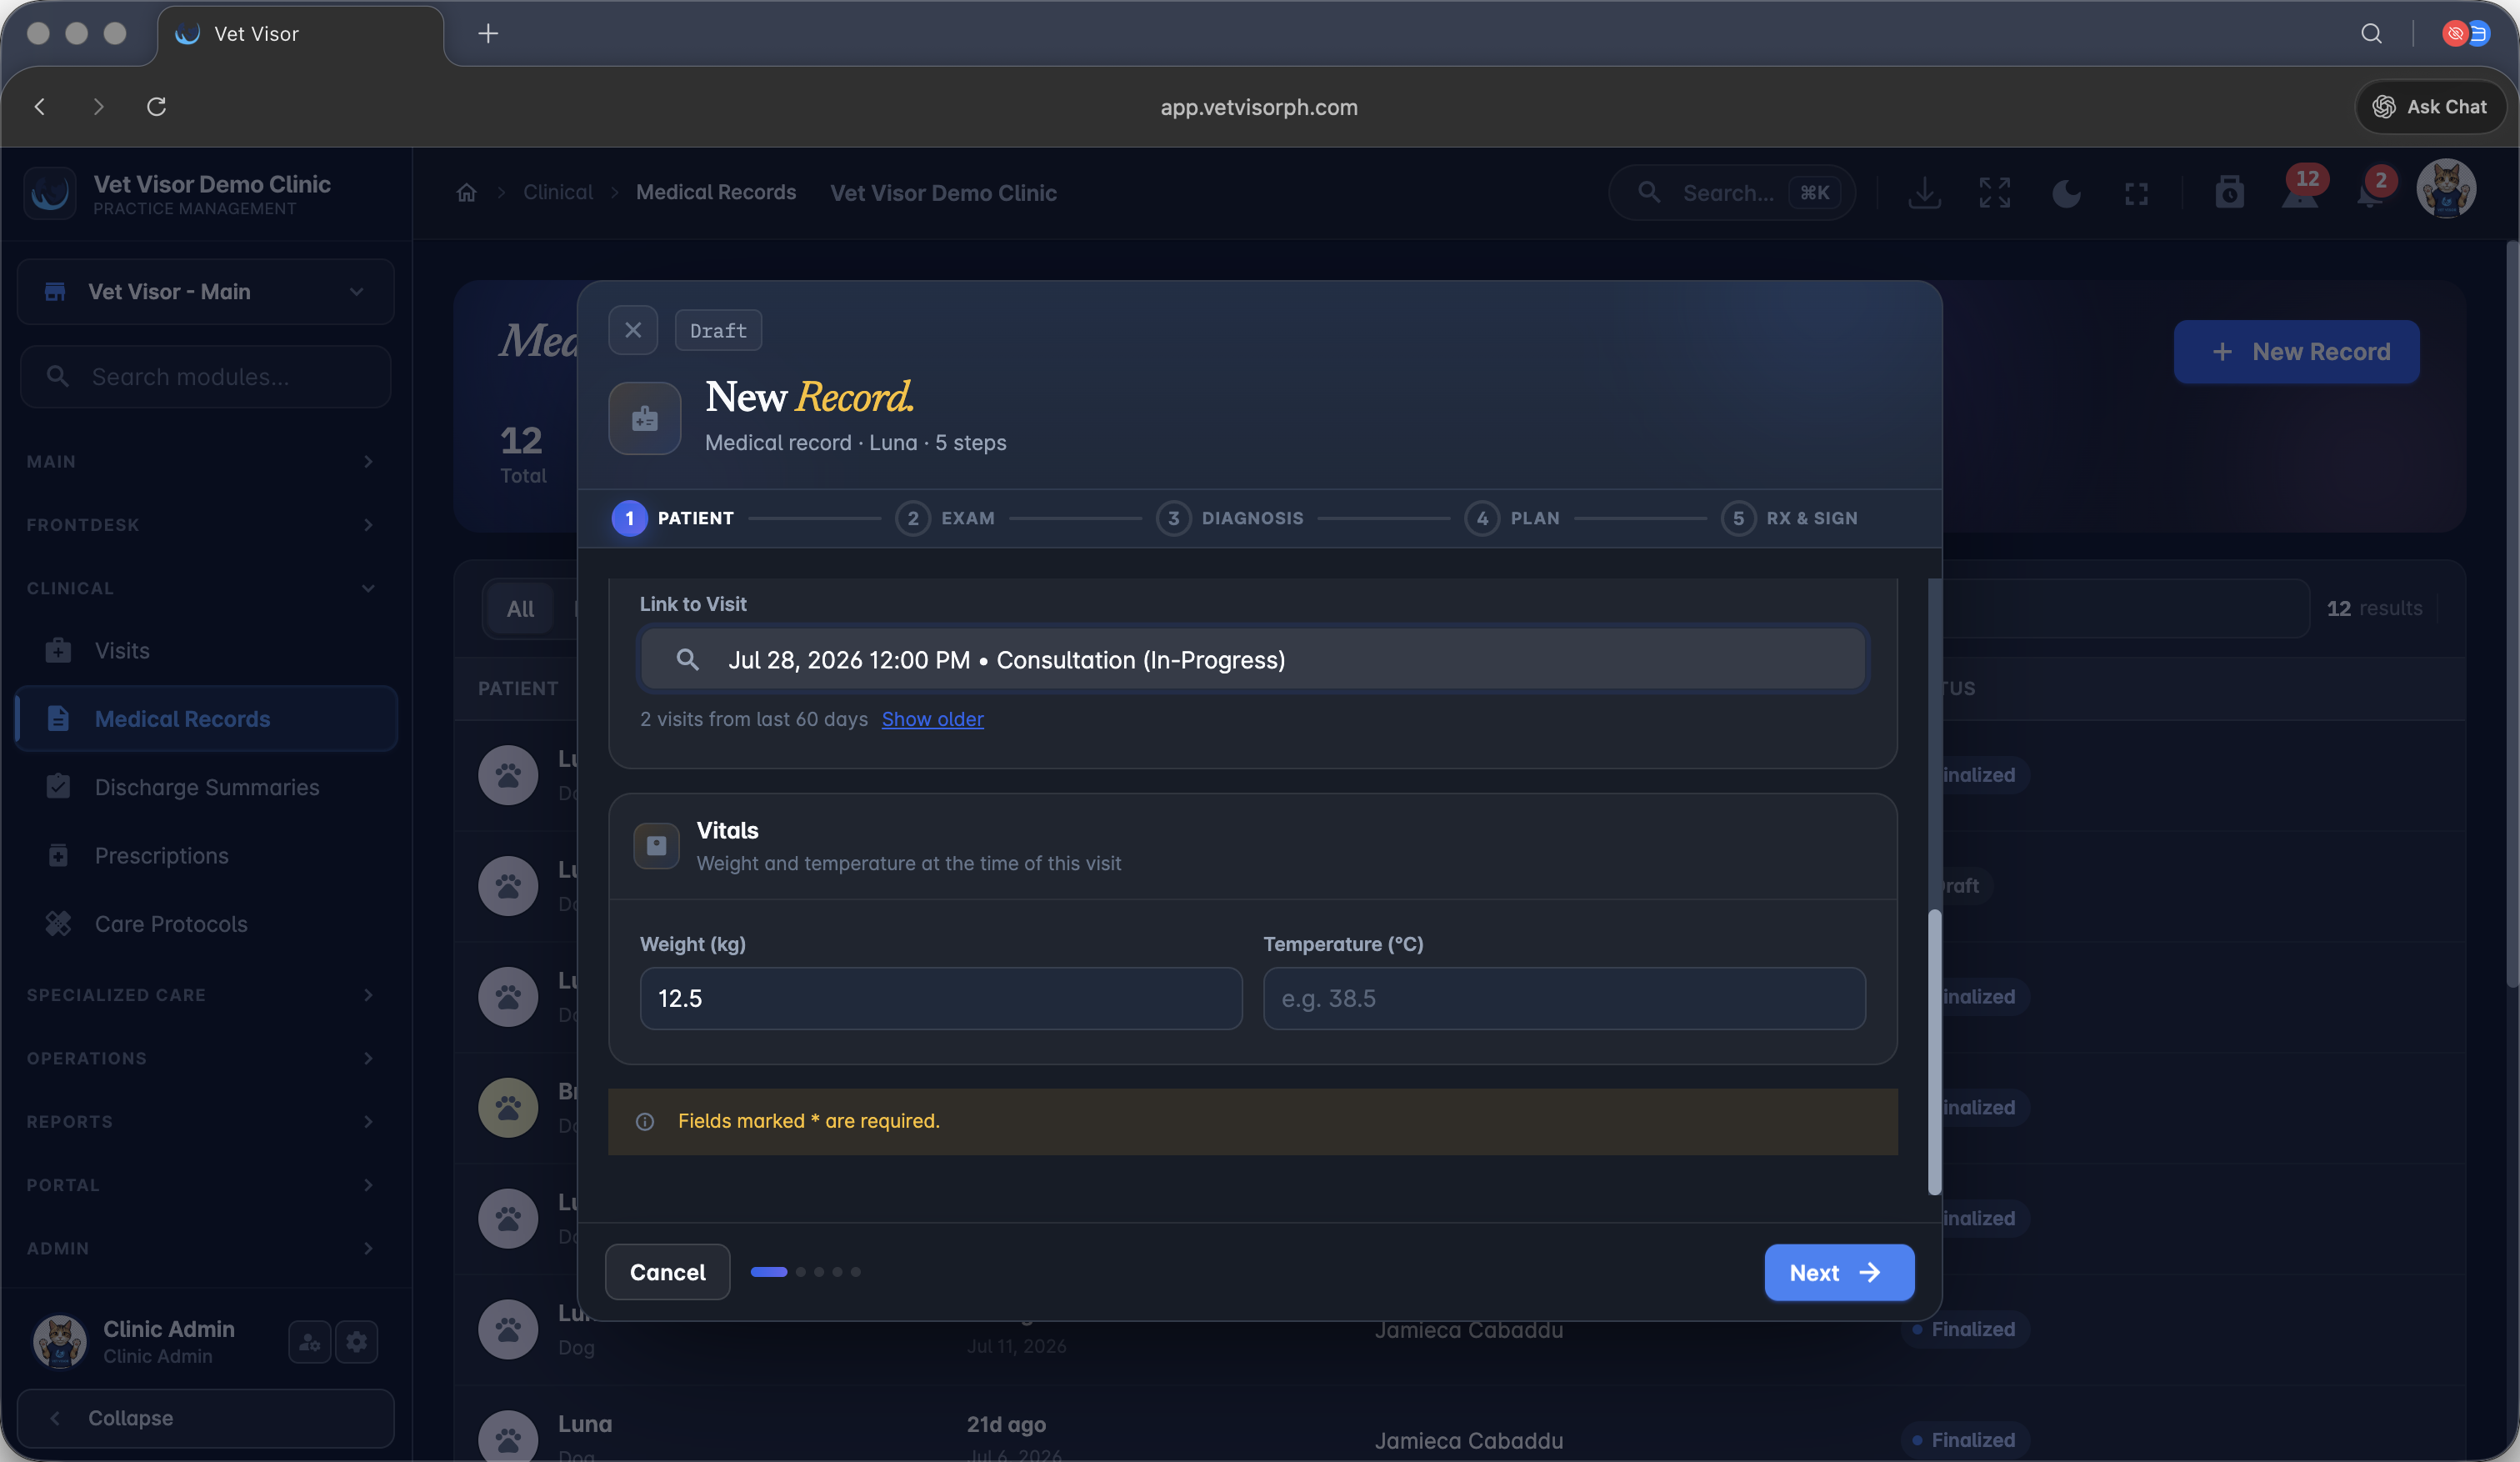Go back with the browser back arrow

point(40,106)
